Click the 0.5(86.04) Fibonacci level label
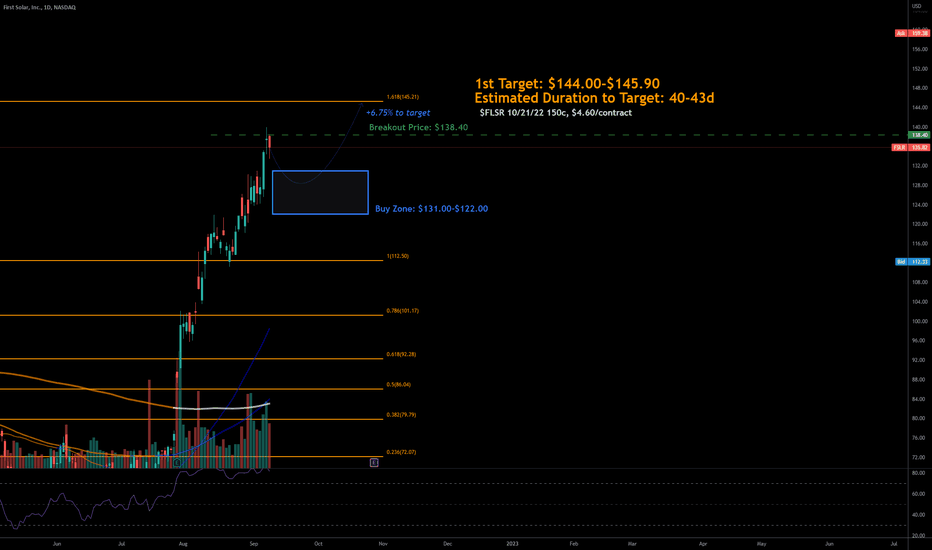This screenshot has height=550, width=932. (398, 385)
